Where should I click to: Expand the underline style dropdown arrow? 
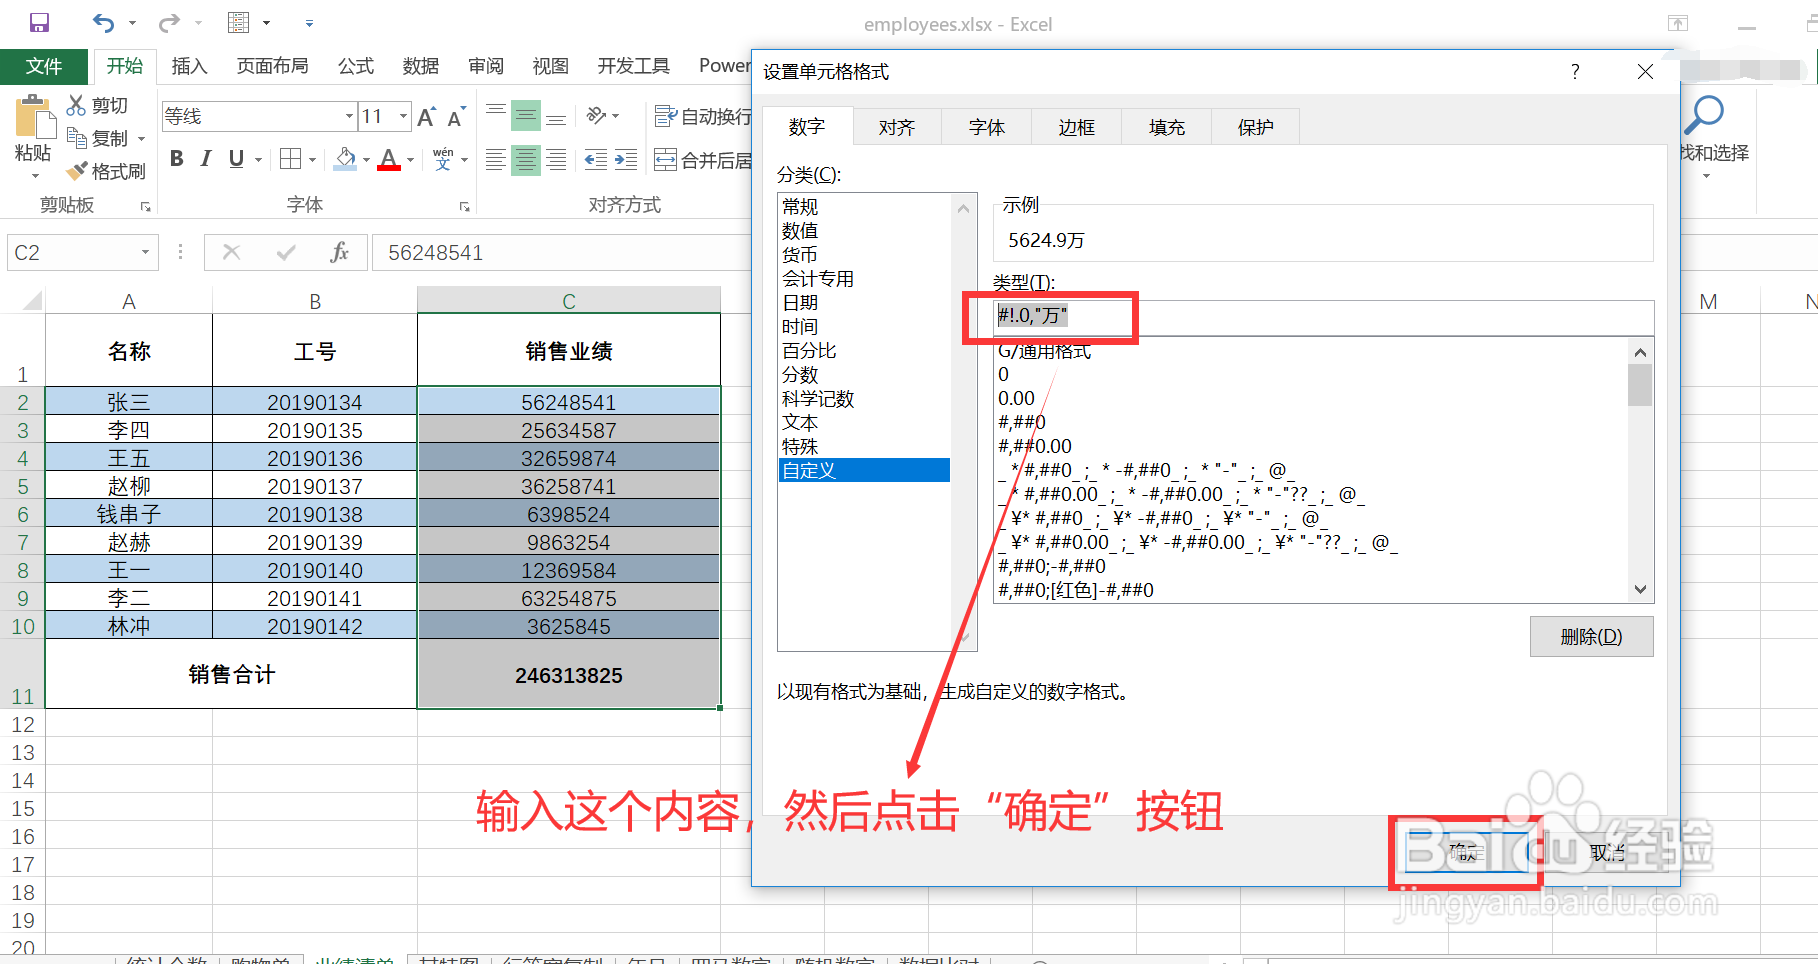(x=258, y=160)
